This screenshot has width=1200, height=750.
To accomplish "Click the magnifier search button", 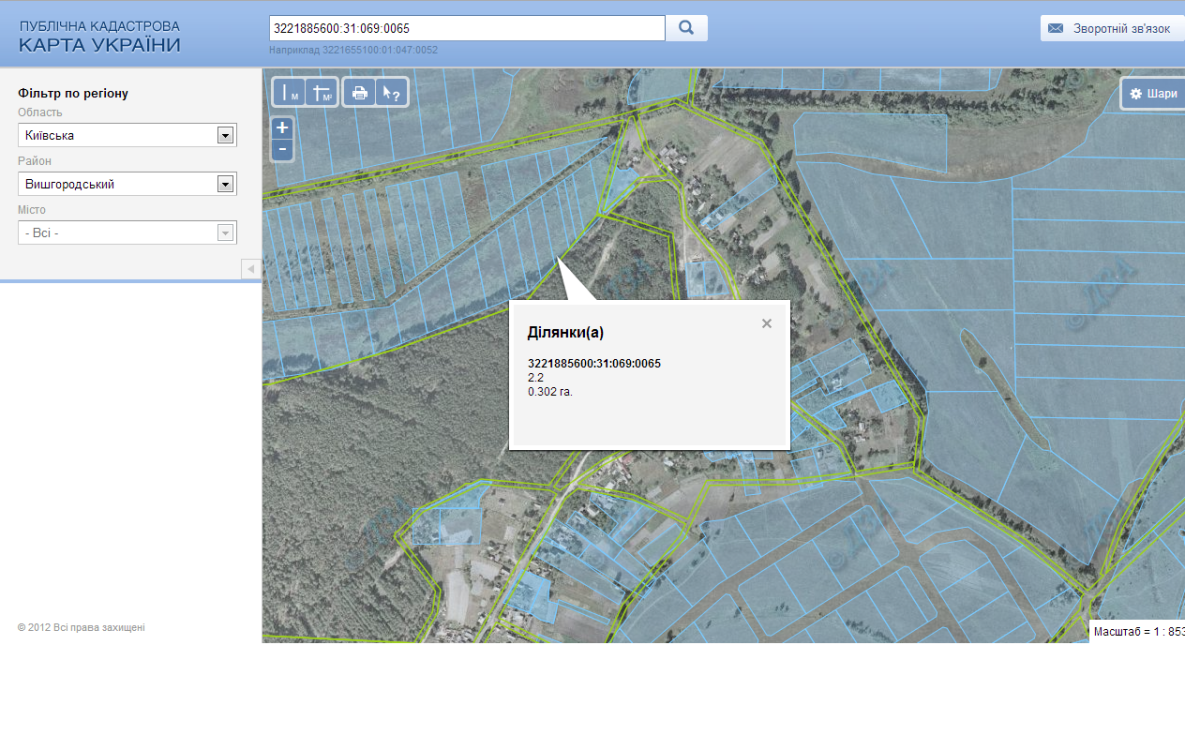I will click(687, 28).
